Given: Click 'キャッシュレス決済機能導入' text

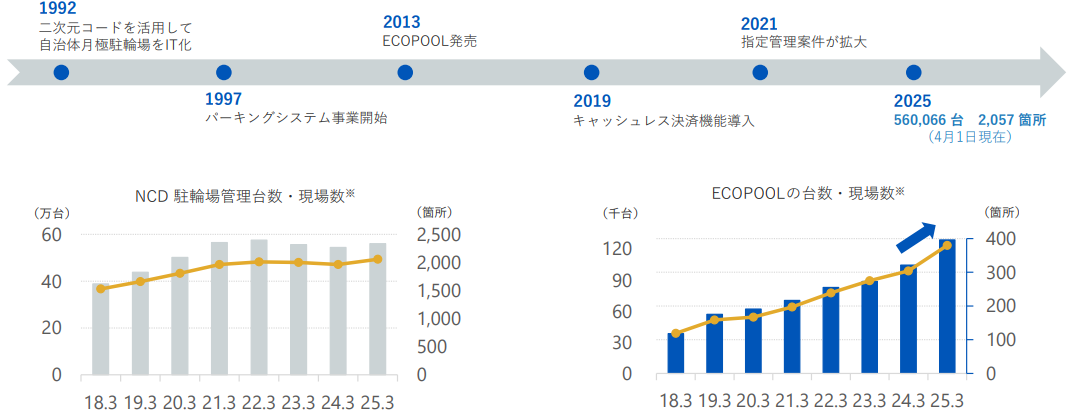Looking at the screenshot, I should point(664,121).
